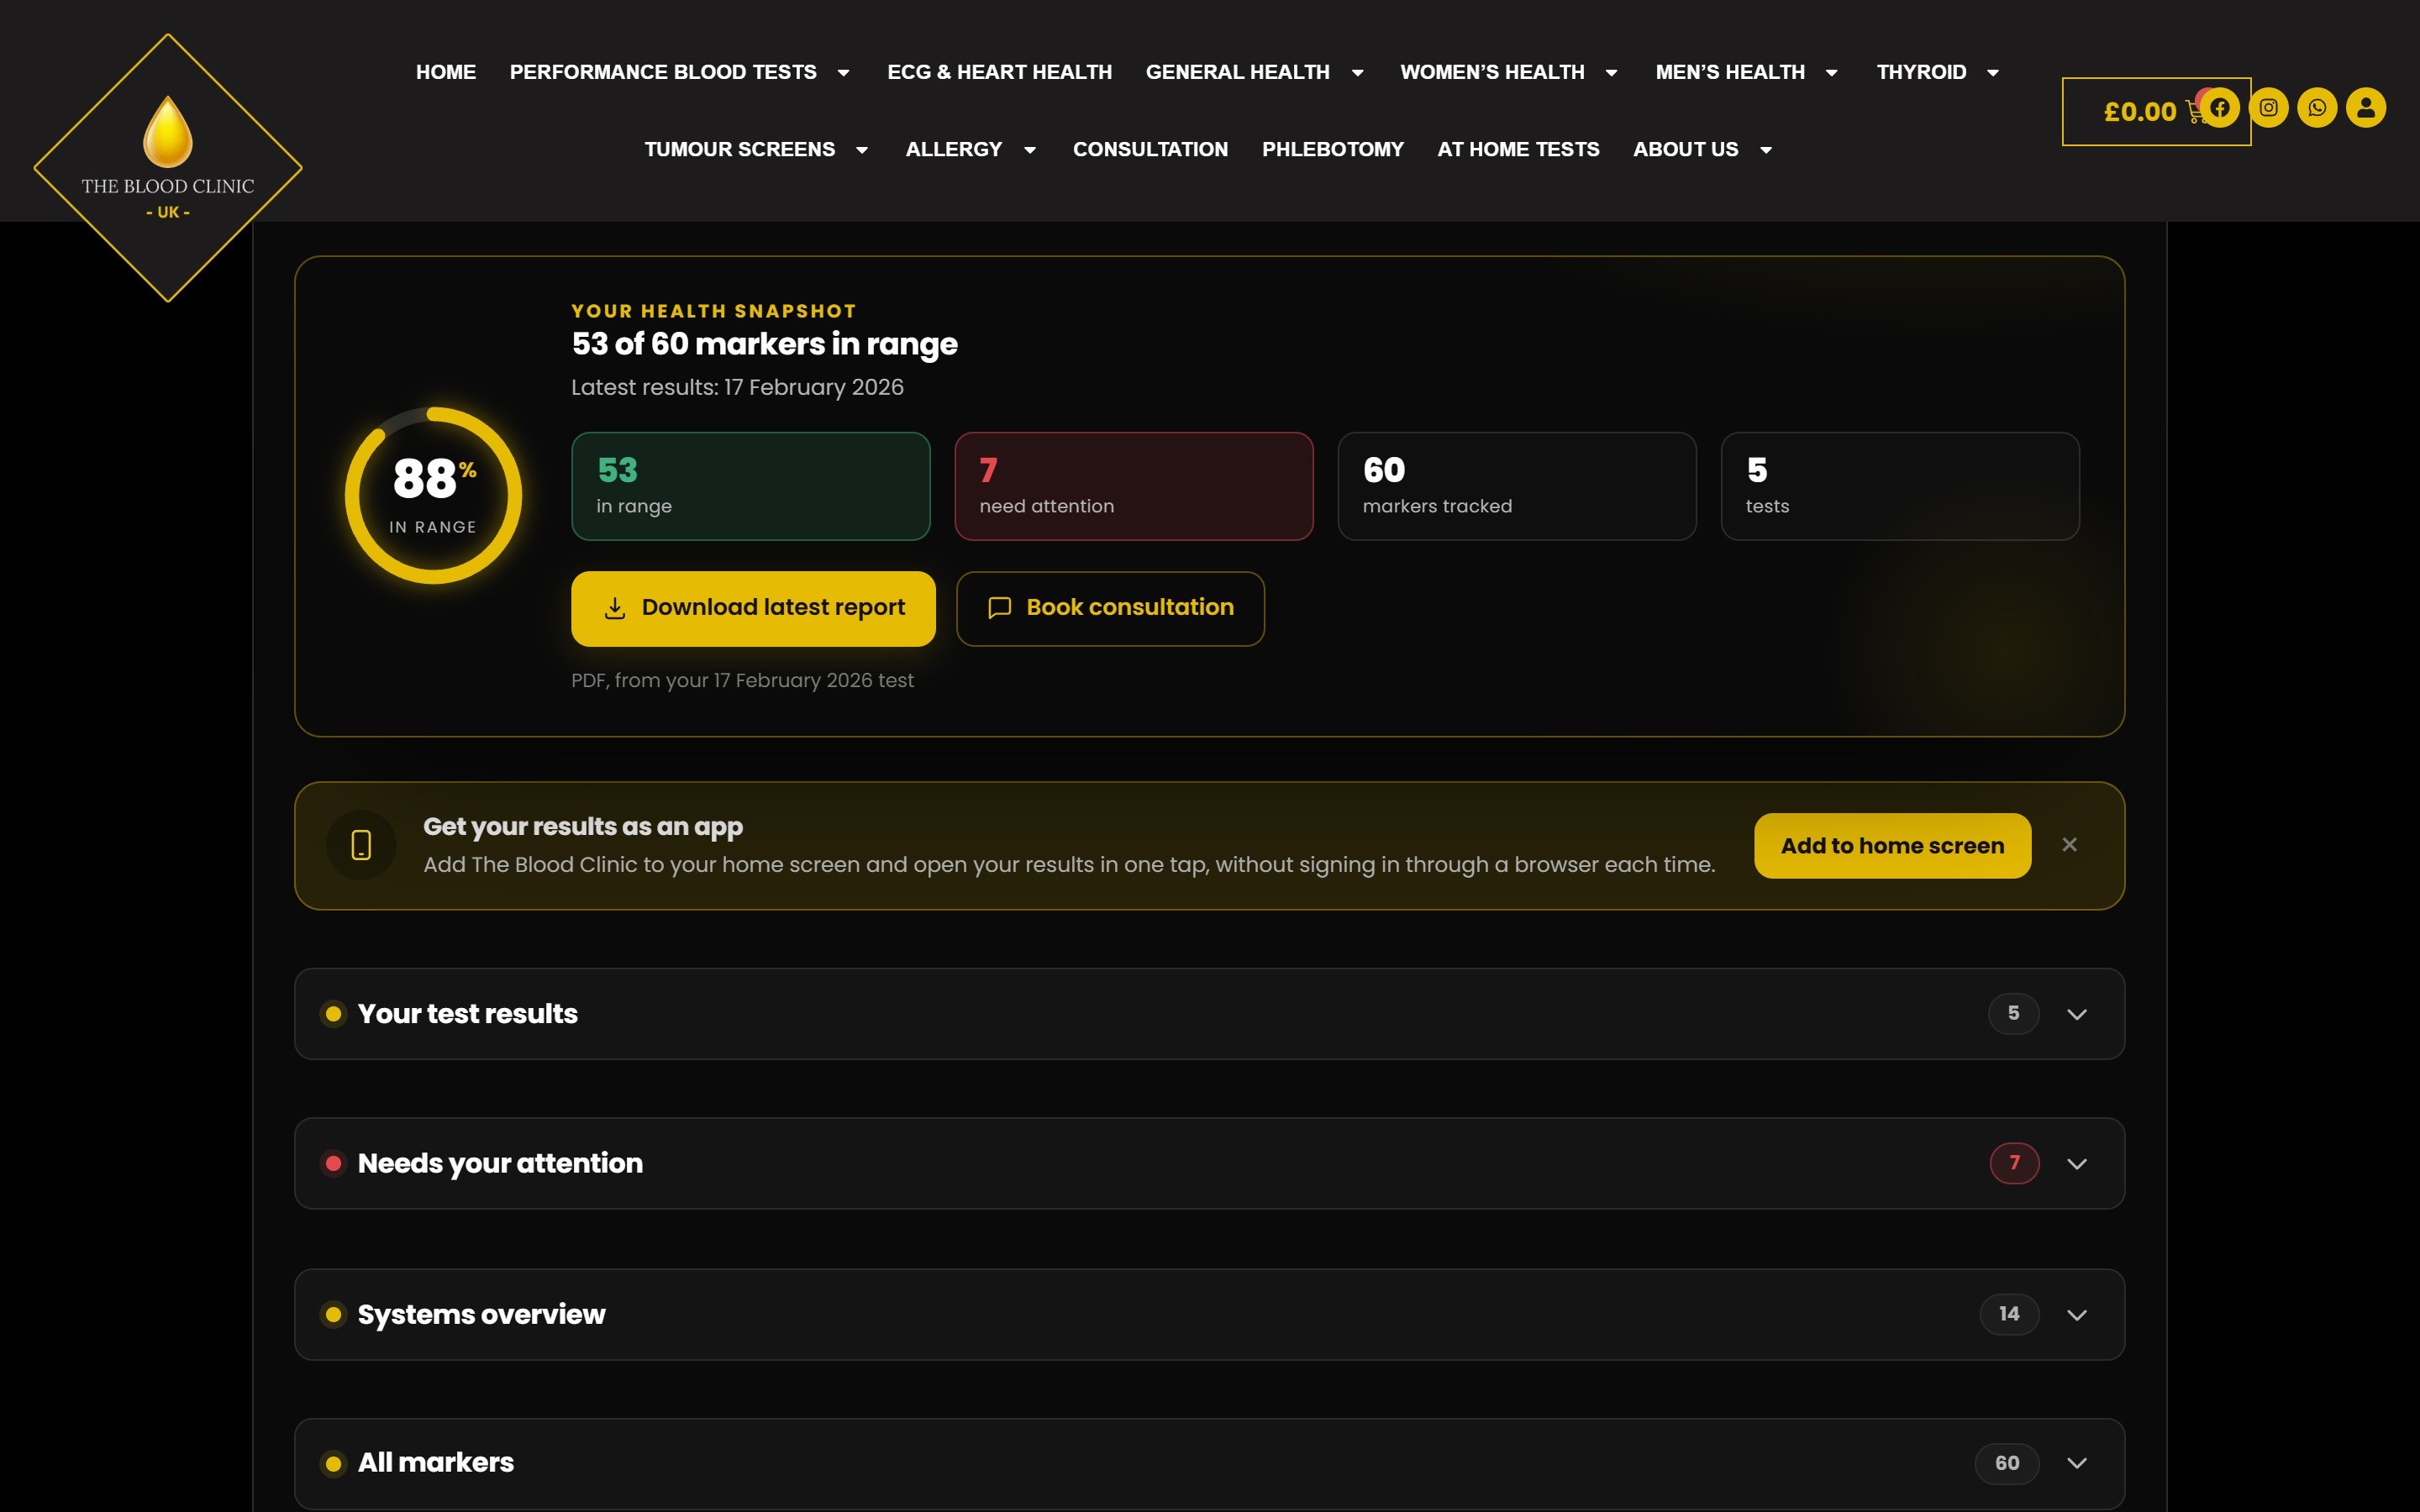Expand the Systems overview section

point(1209,1314)
